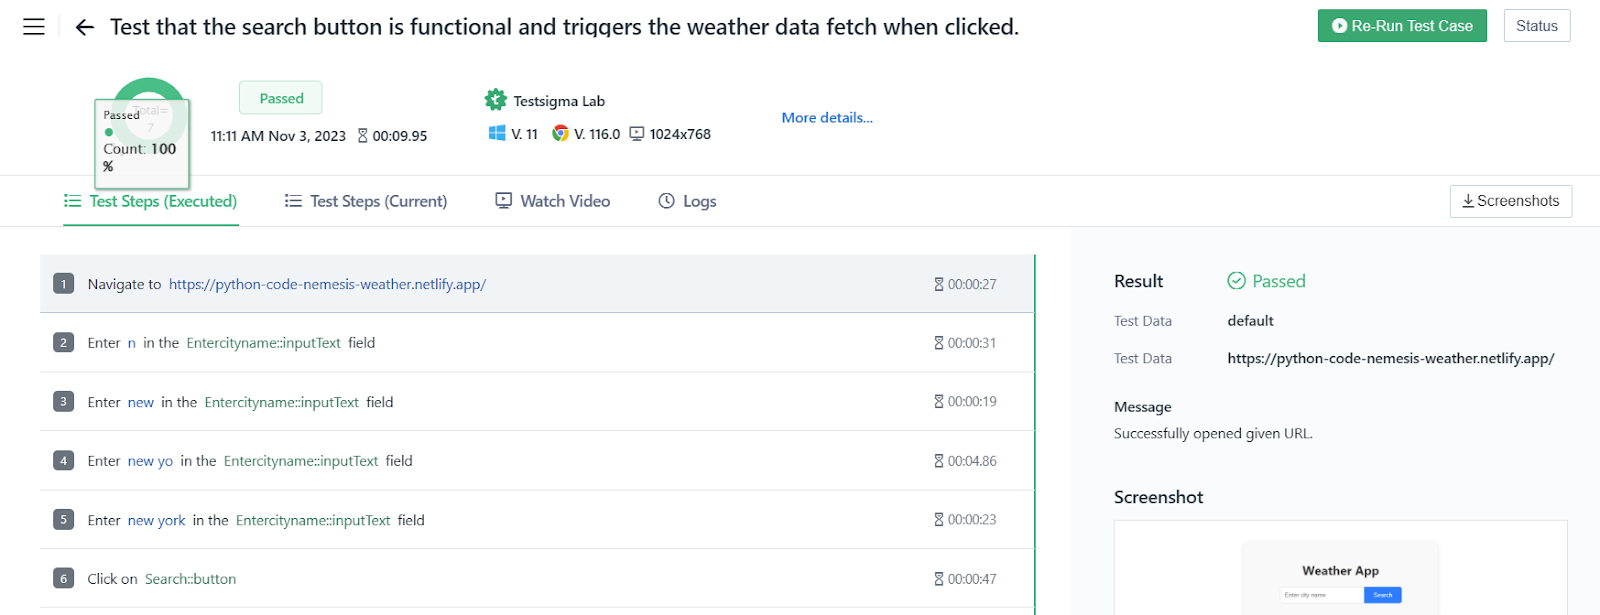Click the Windows OS version icon
The width and height of the screenshot is (1600, 615).
tap(497, 133)
